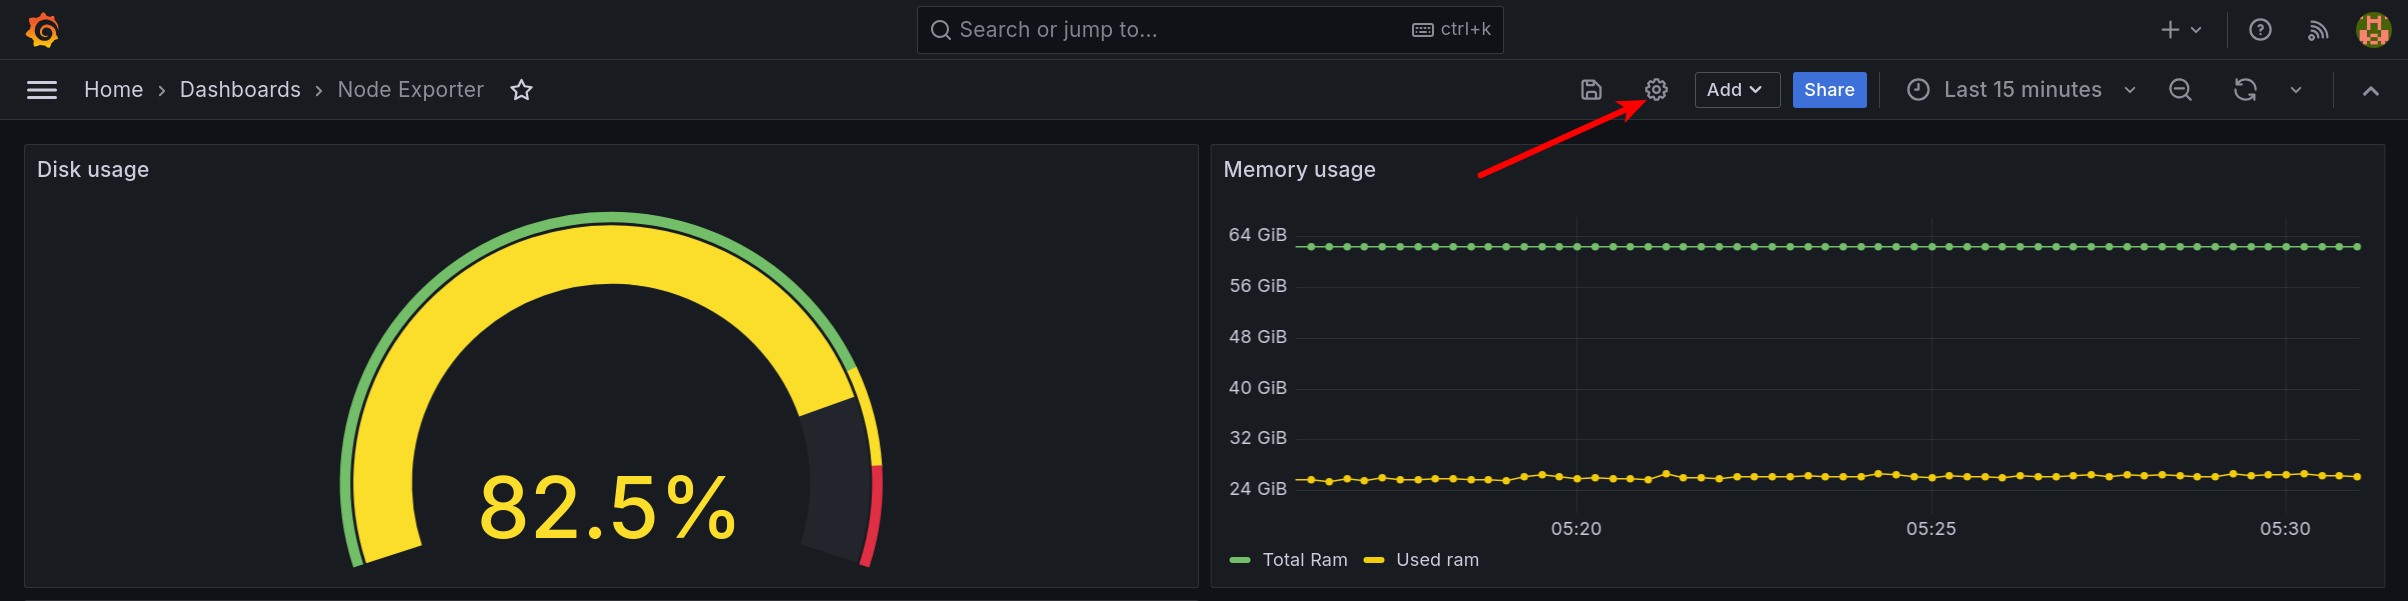Open the Add dropdown
2408x601 pixels.
click(x=1737, y=90)
